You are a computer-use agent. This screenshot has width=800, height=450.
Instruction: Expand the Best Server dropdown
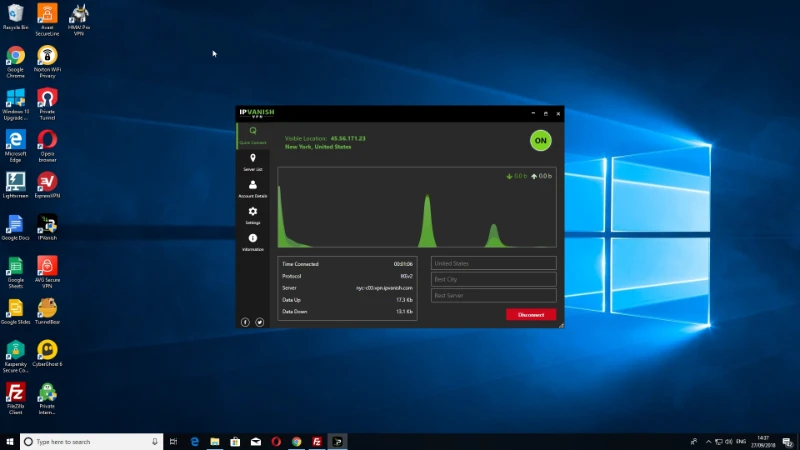(493, 296)
